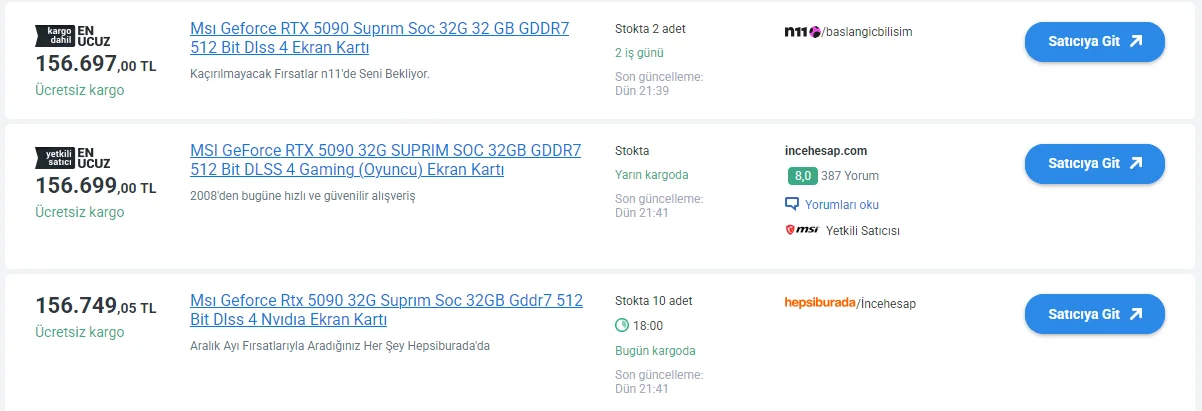Click the incehesap.com seller name

pos(826,151)
